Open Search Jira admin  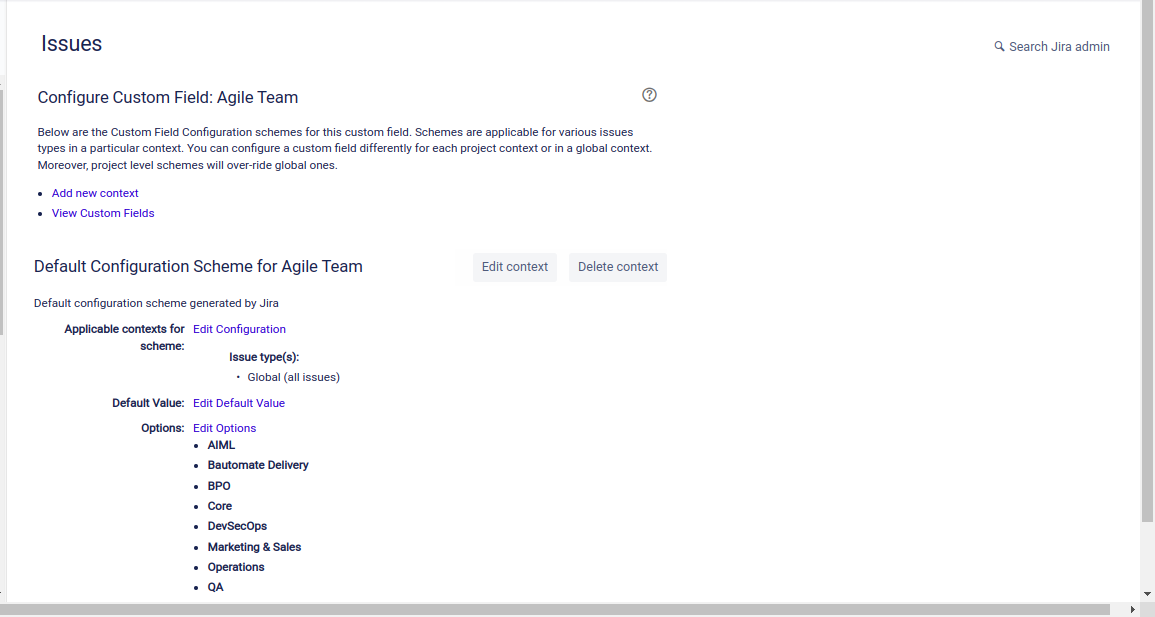coord(1052,46)
